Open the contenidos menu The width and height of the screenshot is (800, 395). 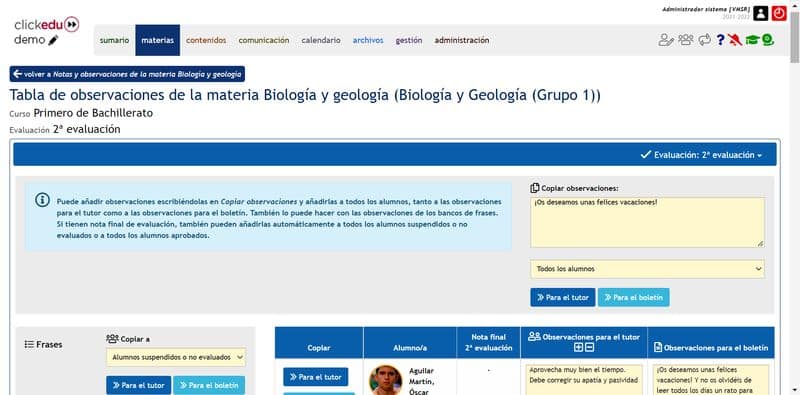tap(206, 40)
